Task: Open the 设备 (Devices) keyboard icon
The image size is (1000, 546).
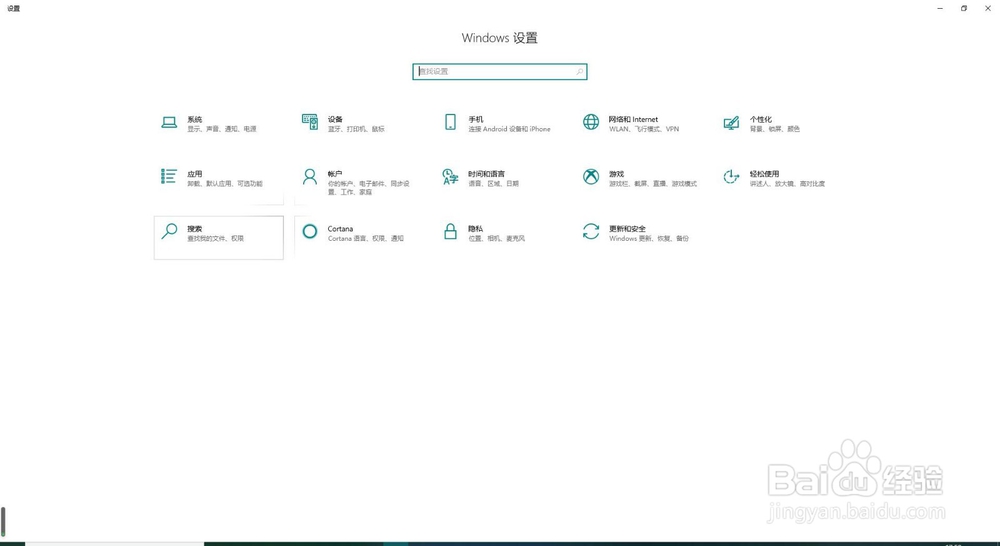Action: tap(310, 122)
